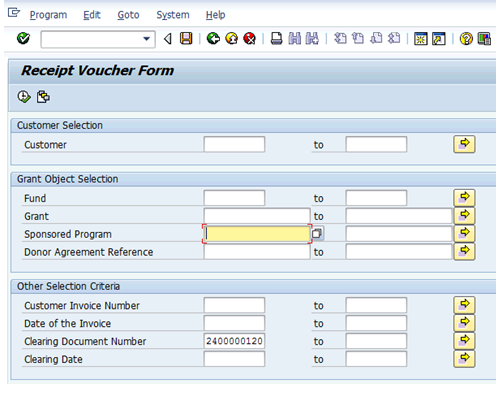
Task: Click the Next Page icon
Action: [x=376, y=38]
